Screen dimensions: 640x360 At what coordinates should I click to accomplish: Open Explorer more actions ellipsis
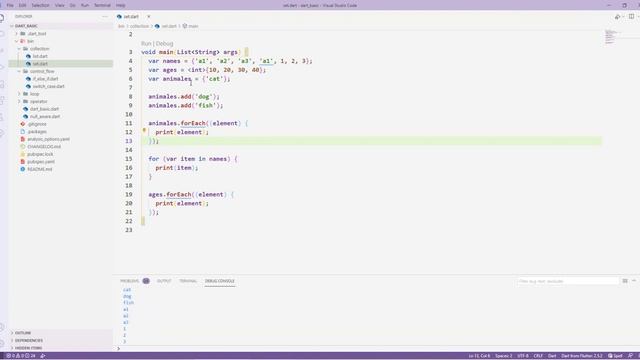tap(105, 16)
